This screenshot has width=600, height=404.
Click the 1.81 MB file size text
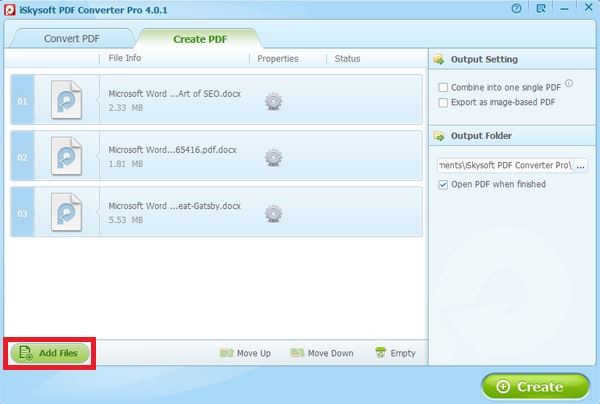point(126,164)
